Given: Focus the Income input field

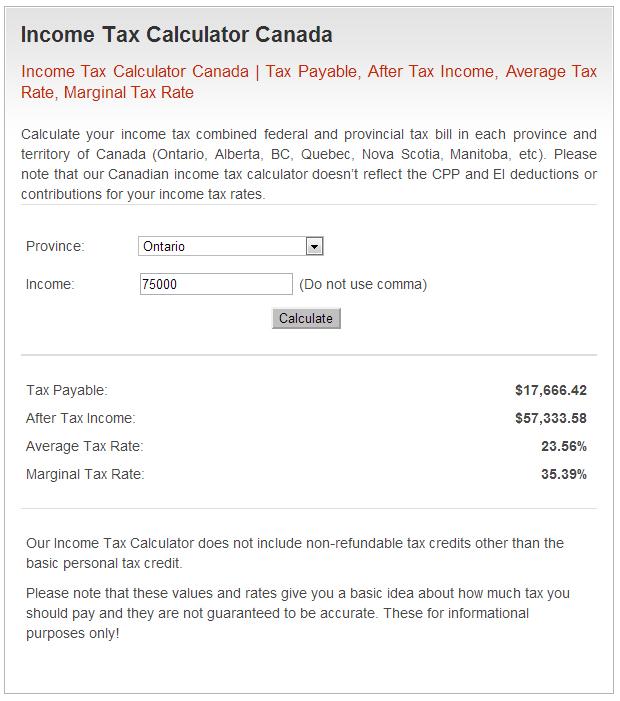Looking at the screenshot, I should point(216,284).
